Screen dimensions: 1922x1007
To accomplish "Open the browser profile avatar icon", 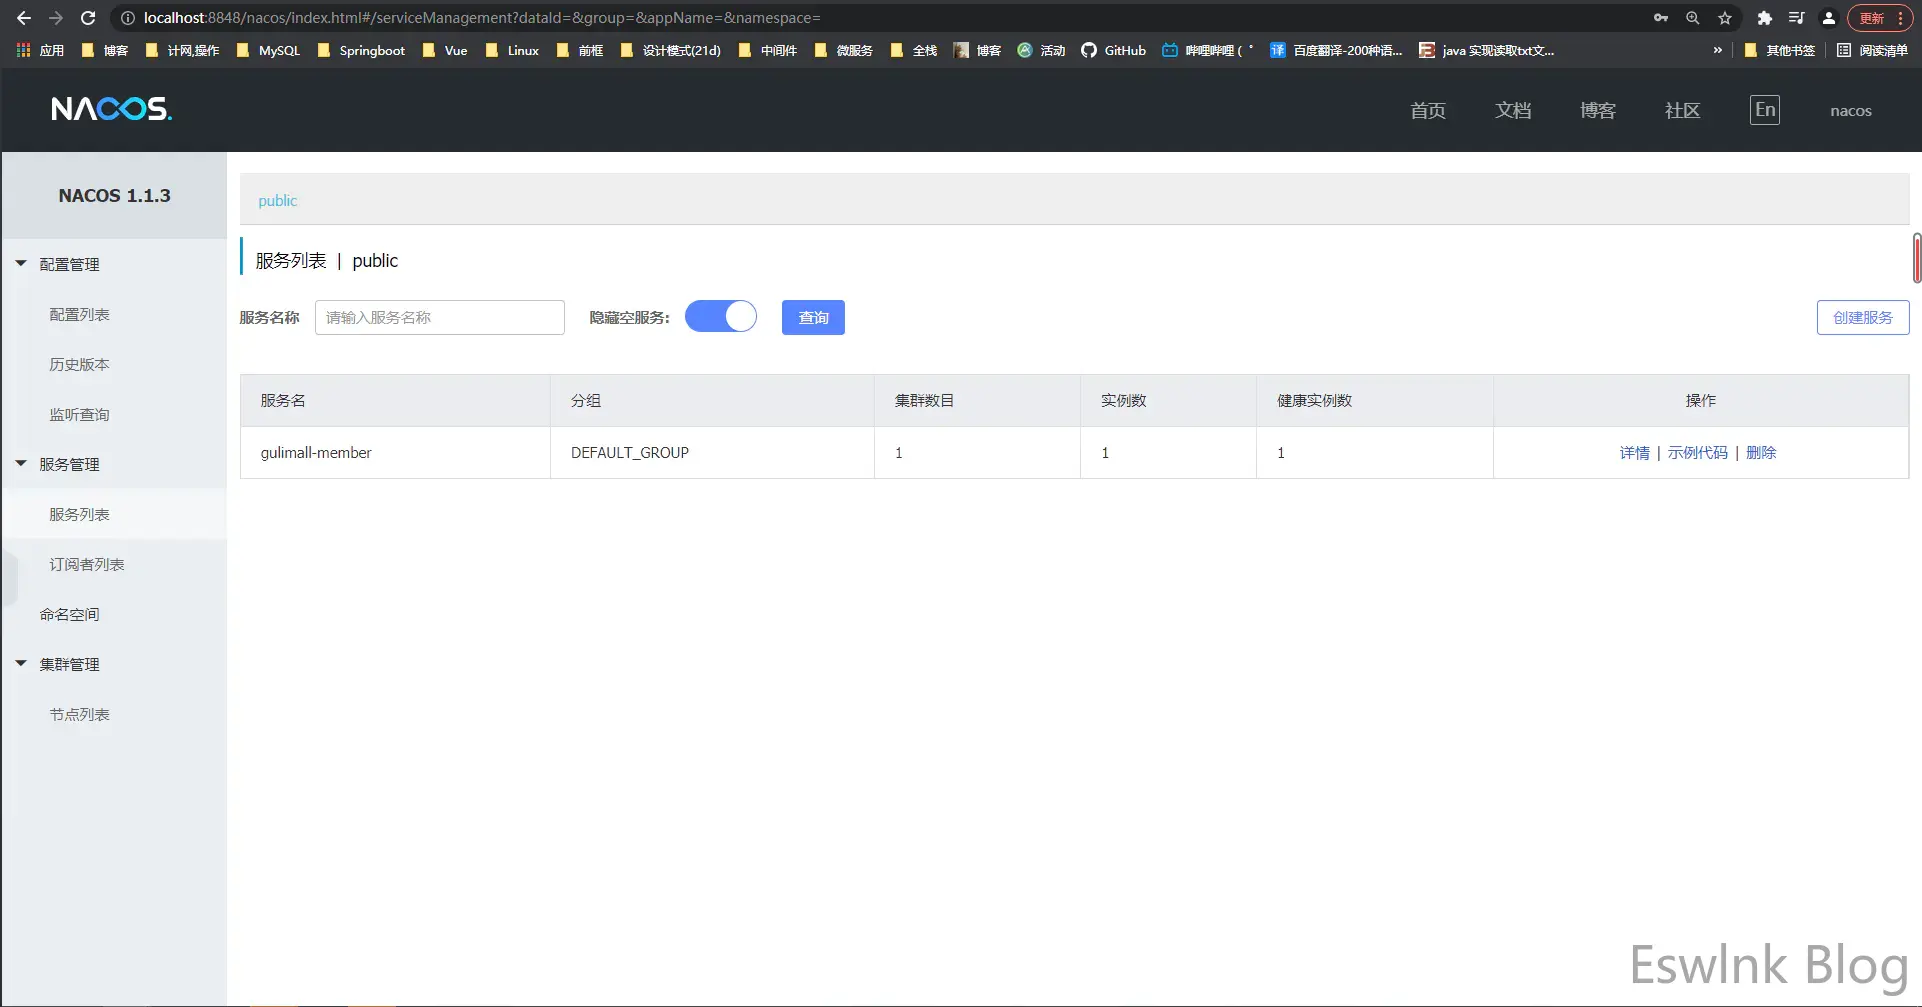I will click(1828, 18).
